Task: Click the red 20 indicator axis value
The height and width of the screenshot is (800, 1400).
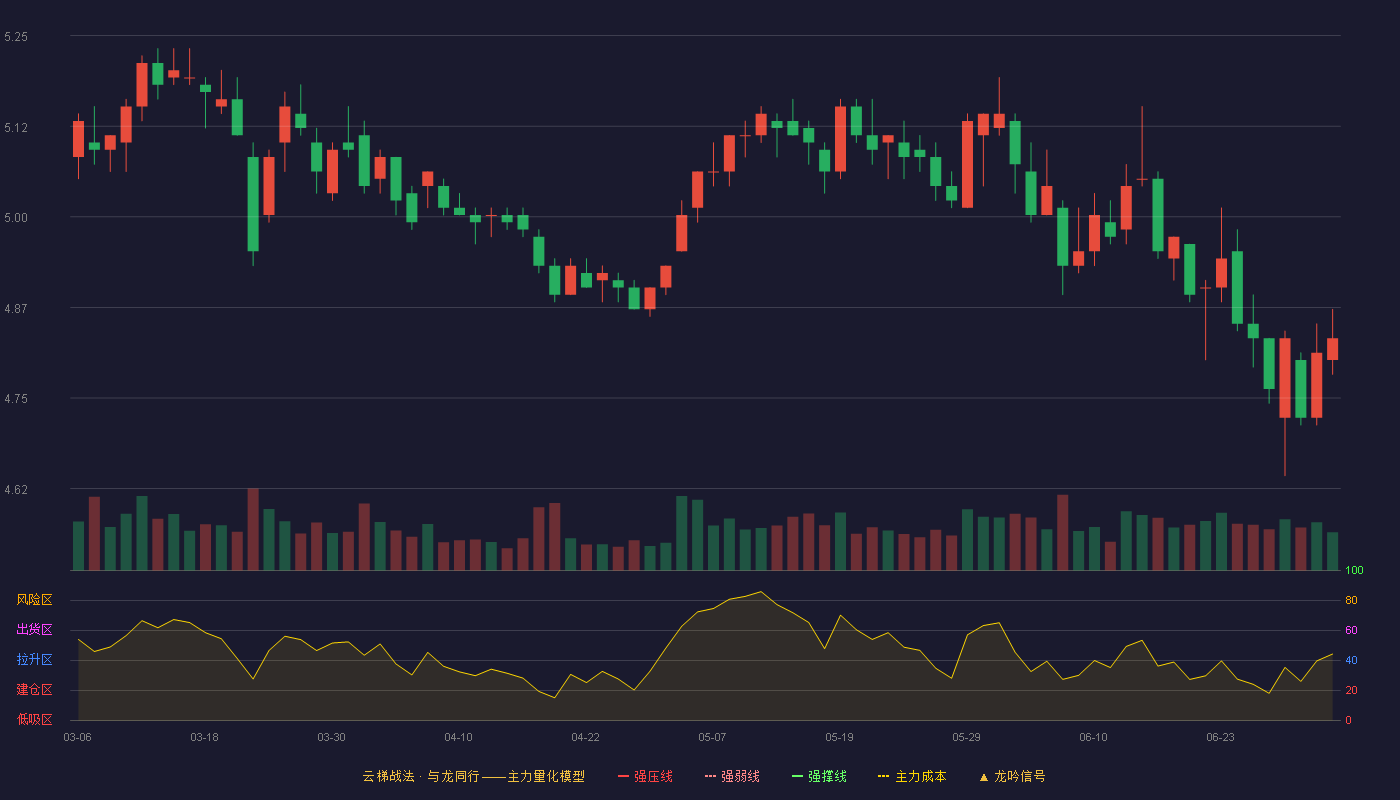Action: (x=1351, y=690)
